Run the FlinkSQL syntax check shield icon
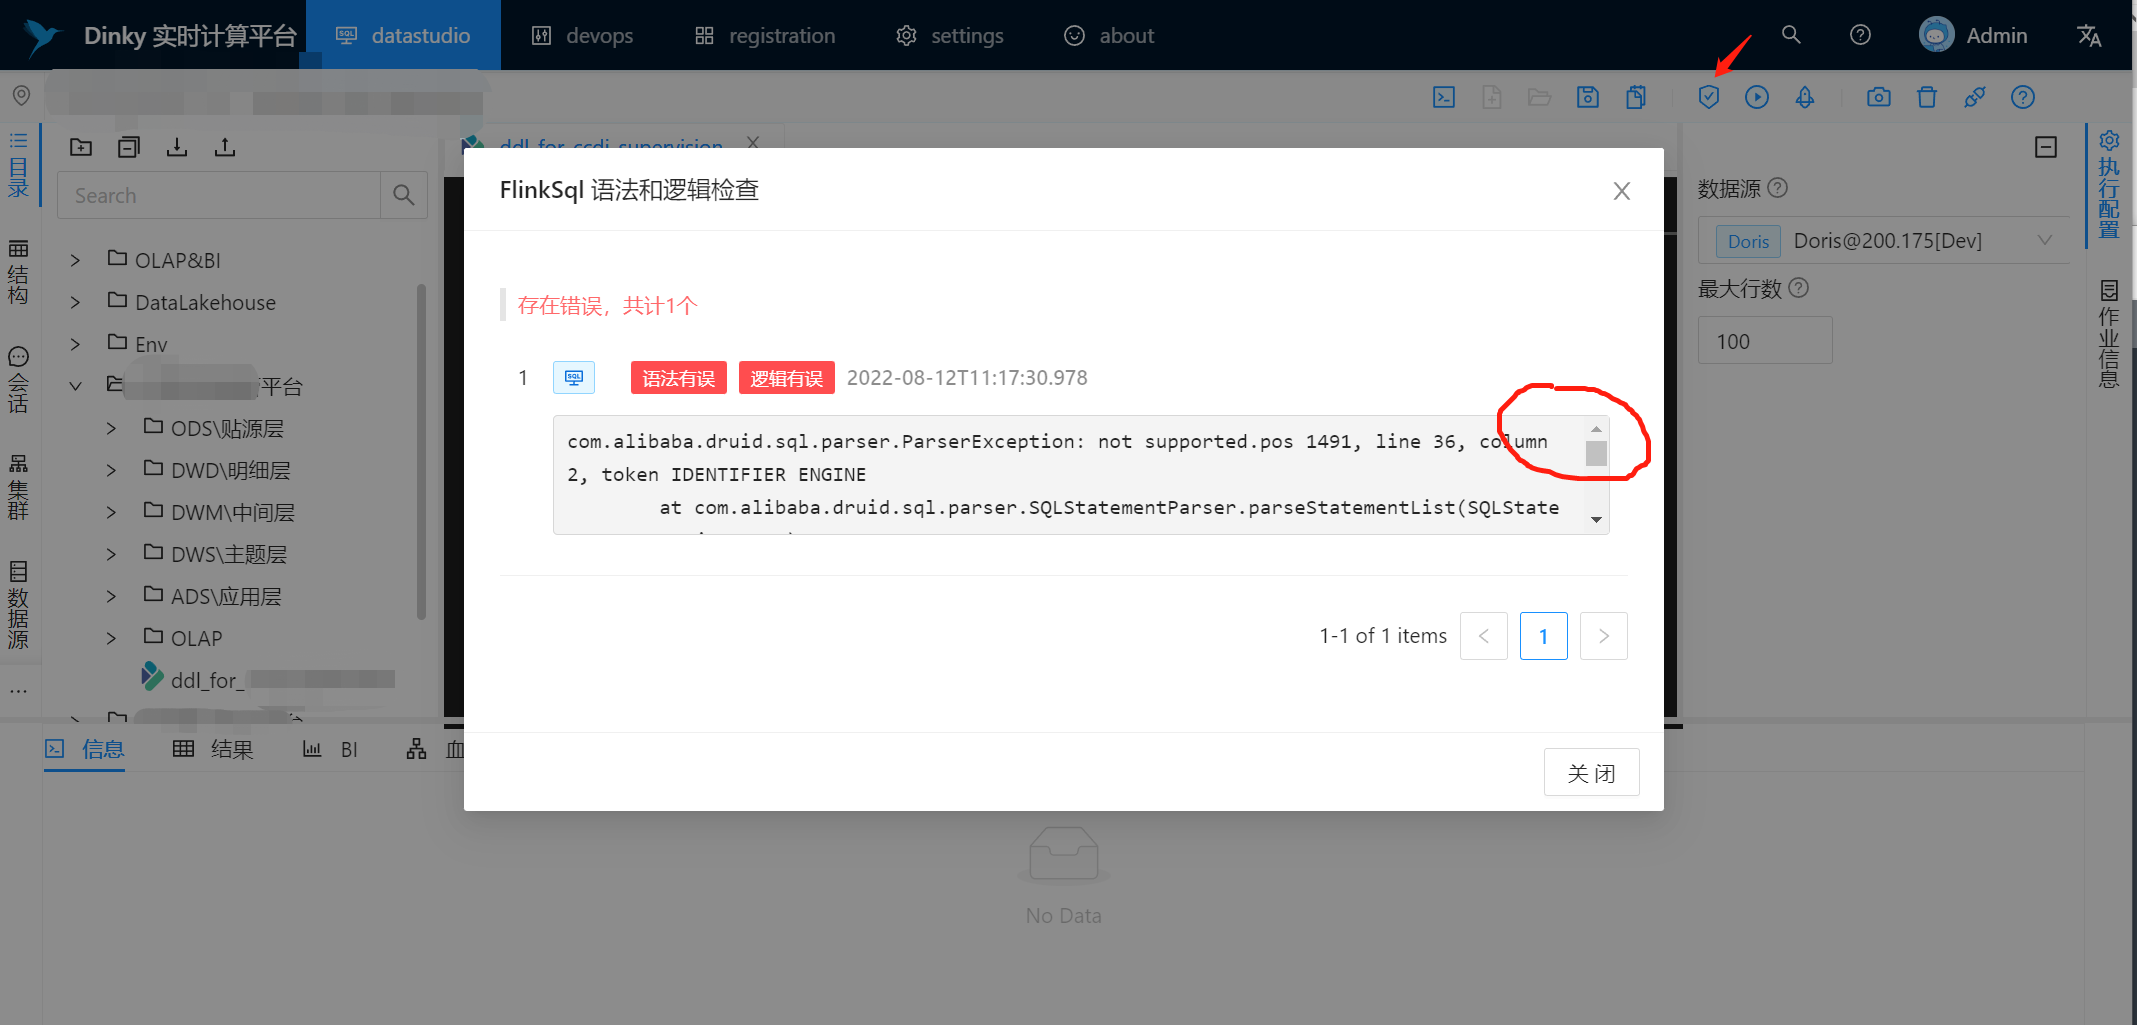 pos(1709,97)
